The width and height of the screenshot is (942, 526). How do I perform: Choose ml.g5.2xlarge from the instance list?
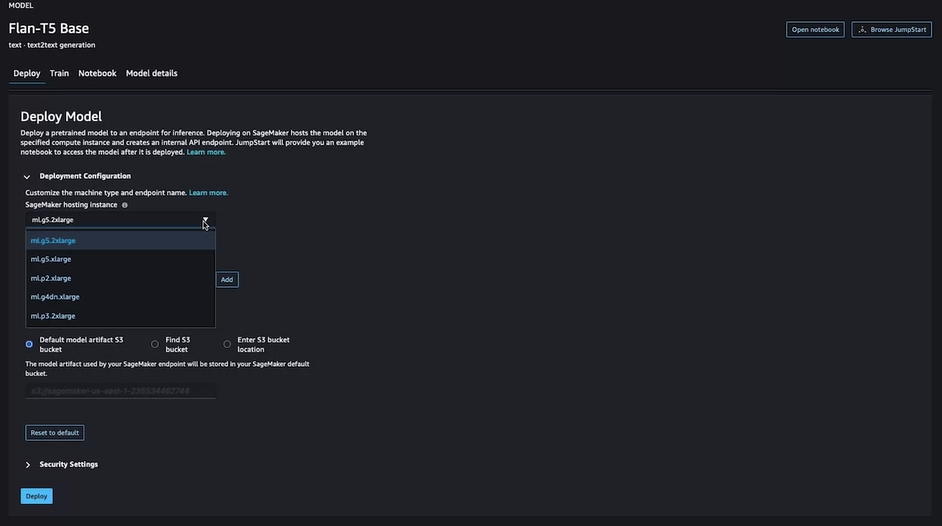click(120, 240)
